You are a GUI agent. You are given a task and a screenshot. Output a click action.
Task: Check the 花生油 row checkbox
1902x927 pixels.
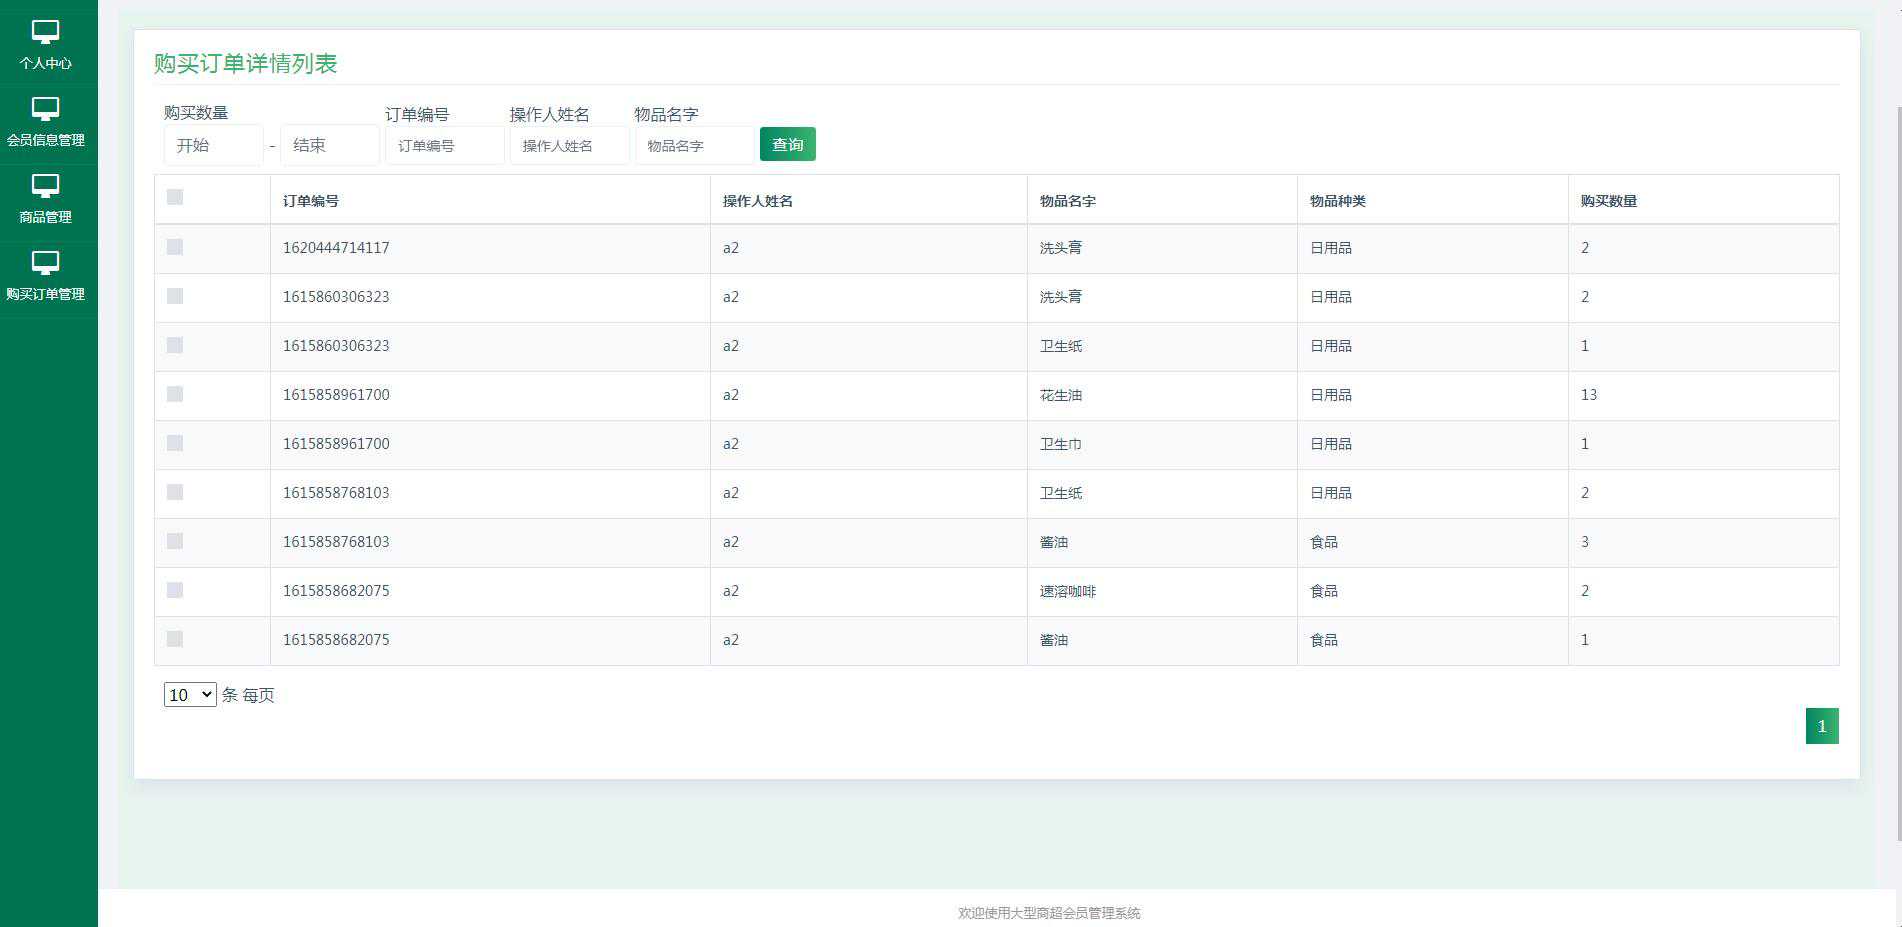click(175, 394)
